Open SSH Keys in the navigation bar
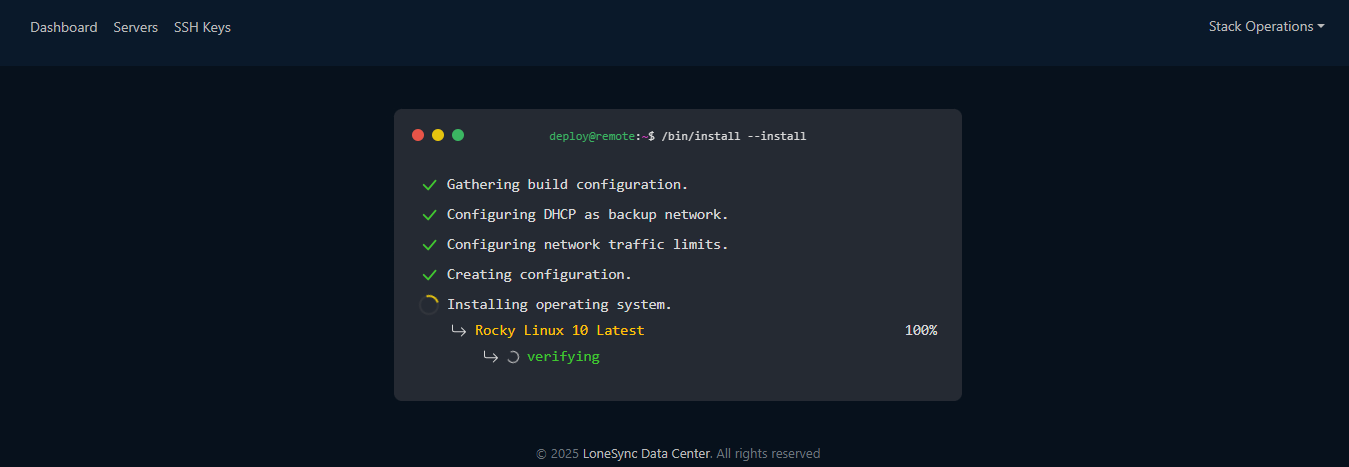The width and height of the screenshot is (1349, 467). (202, 27)
